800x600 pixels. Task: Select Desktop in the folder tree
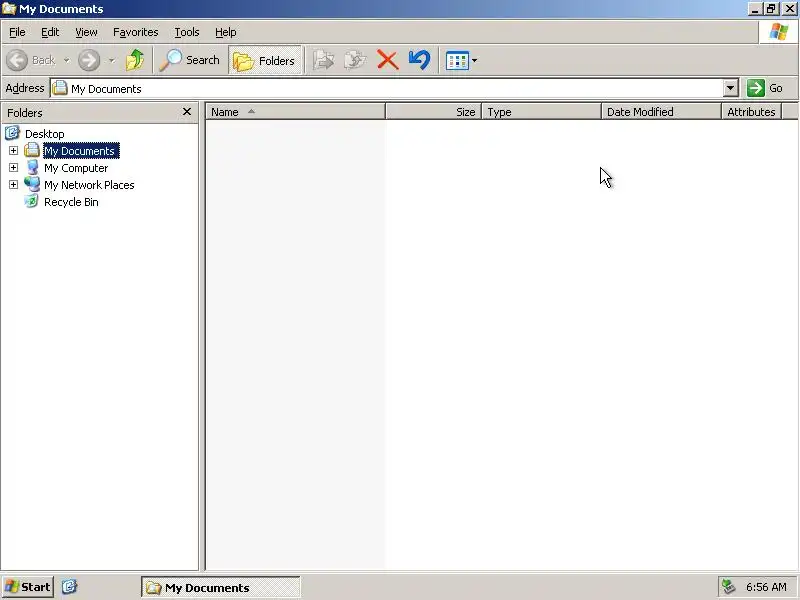click(x=45, y=134)
